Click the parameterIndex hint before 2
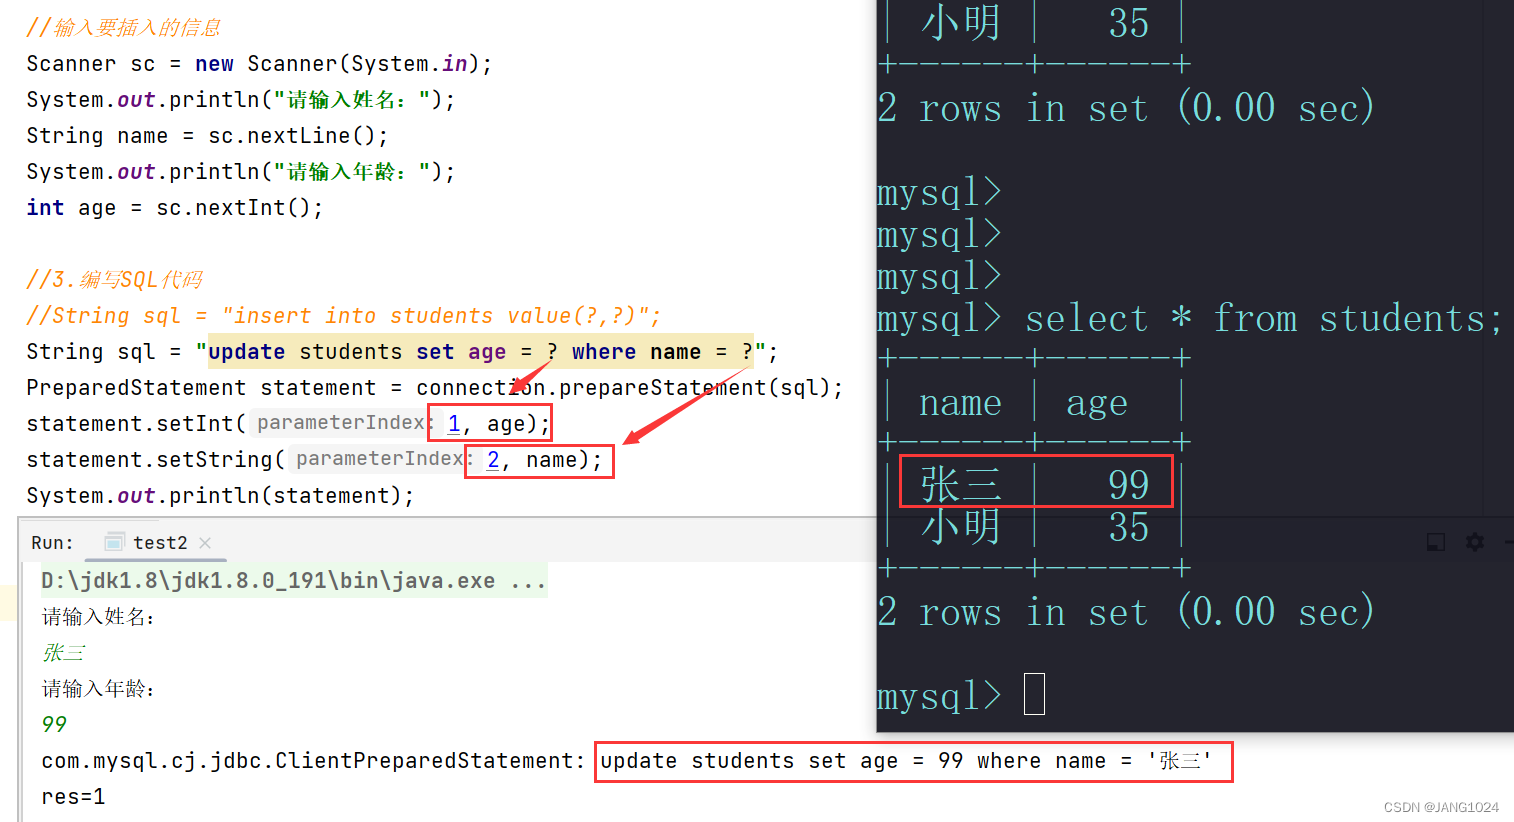The width and height of the screenshot is (1514, 822). [x=378, y=458]
